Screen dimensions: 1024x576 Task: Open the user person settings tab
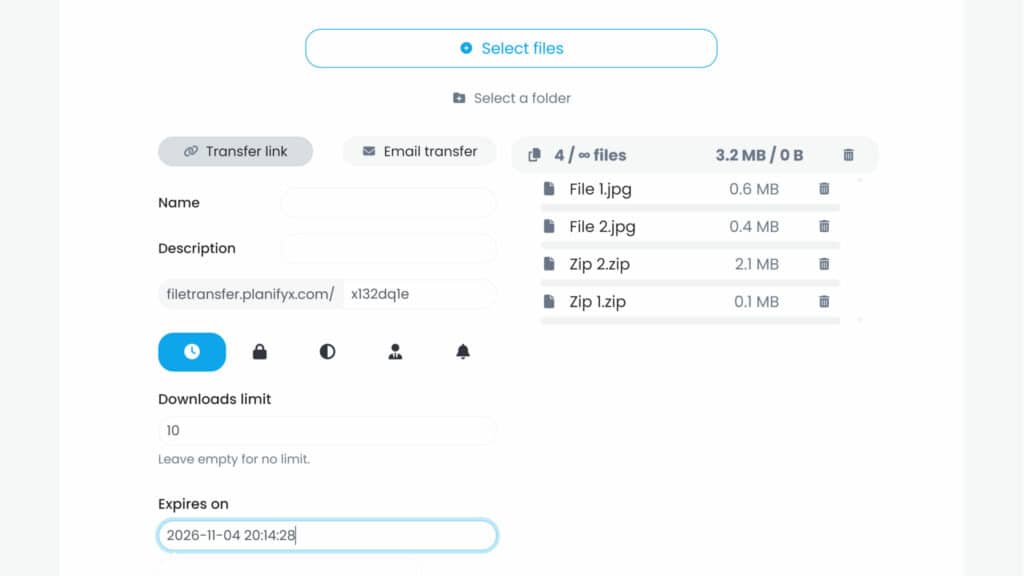point(395,352)
